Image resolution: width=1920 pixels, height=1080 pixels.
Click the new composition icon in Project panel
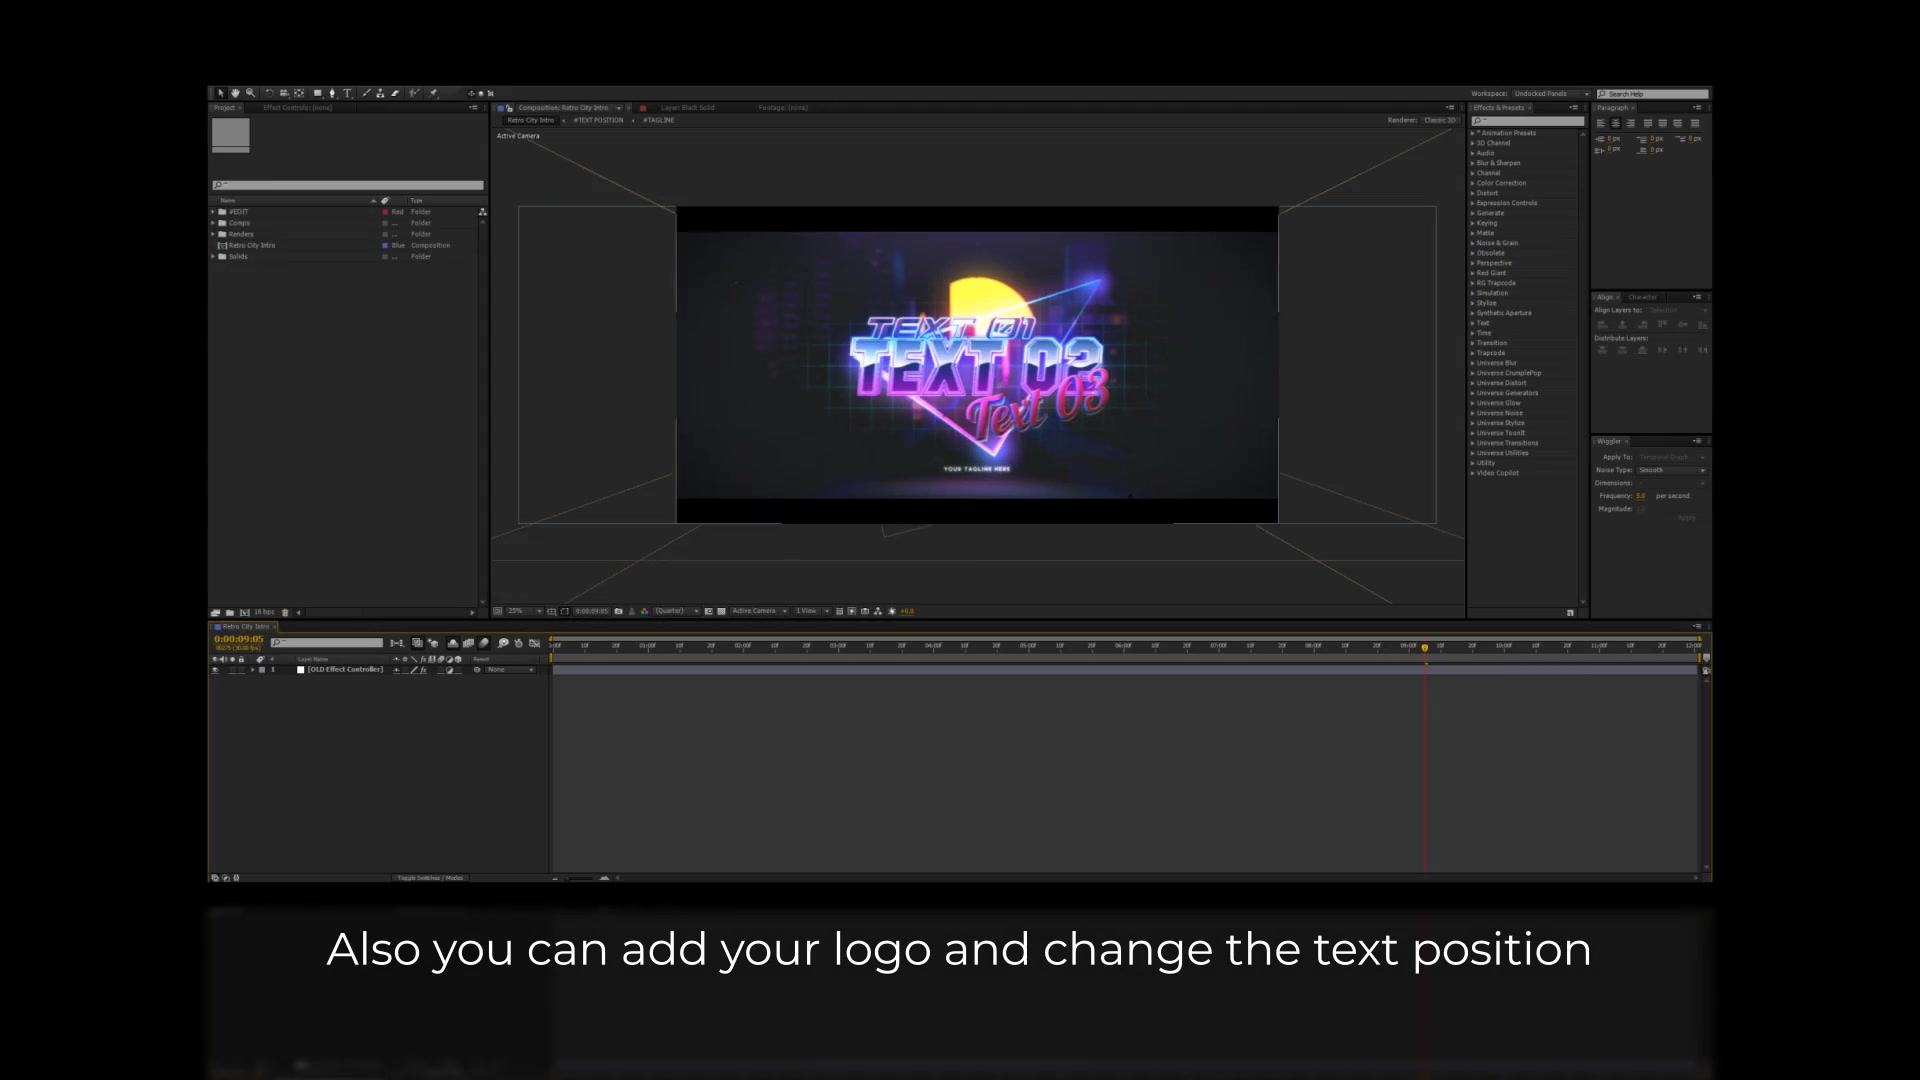(245, 612)
